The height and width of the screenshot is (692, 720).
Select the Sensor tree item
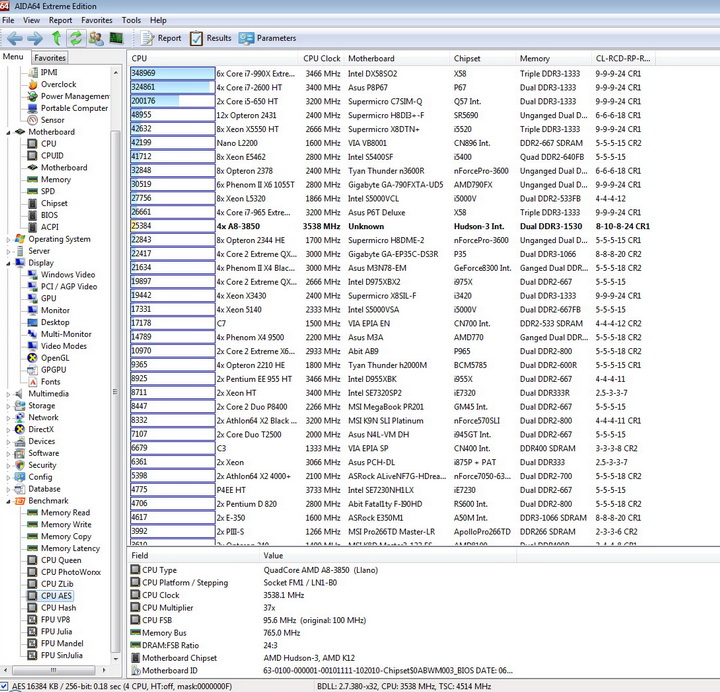(x=46, y=120)
